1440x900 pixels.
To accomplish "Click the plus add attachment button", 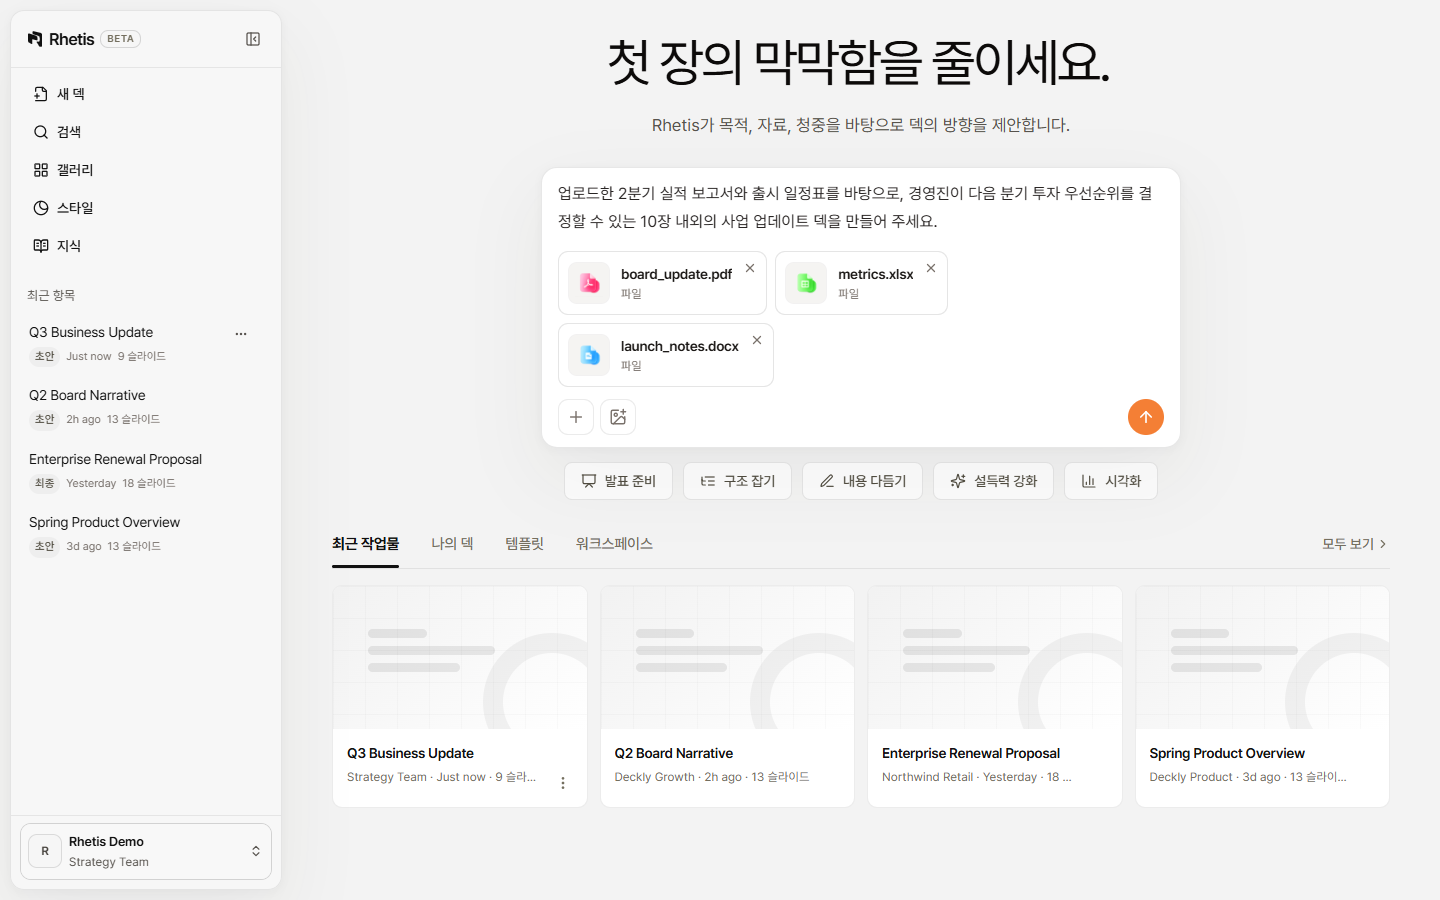I will pos(576,417).
